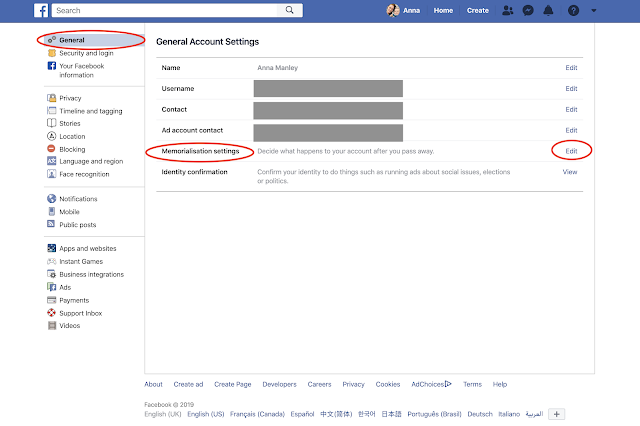
Task: Edit the Ad account contact row
Action: 571,130
